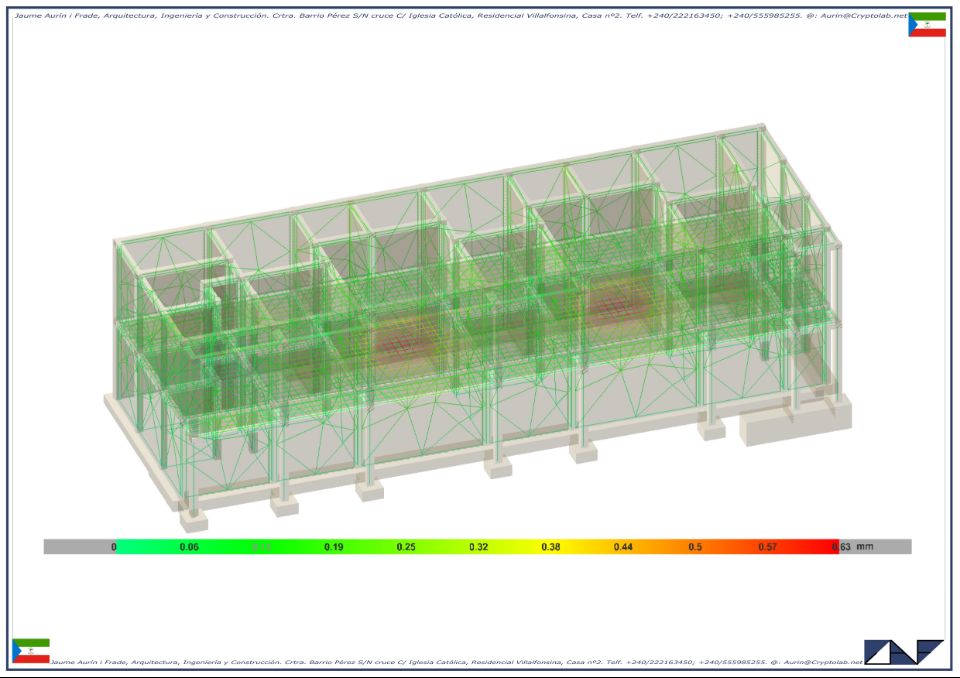Click the blue and white logo at bottom-right
The image size is (960, 678).
click(904, 651)
